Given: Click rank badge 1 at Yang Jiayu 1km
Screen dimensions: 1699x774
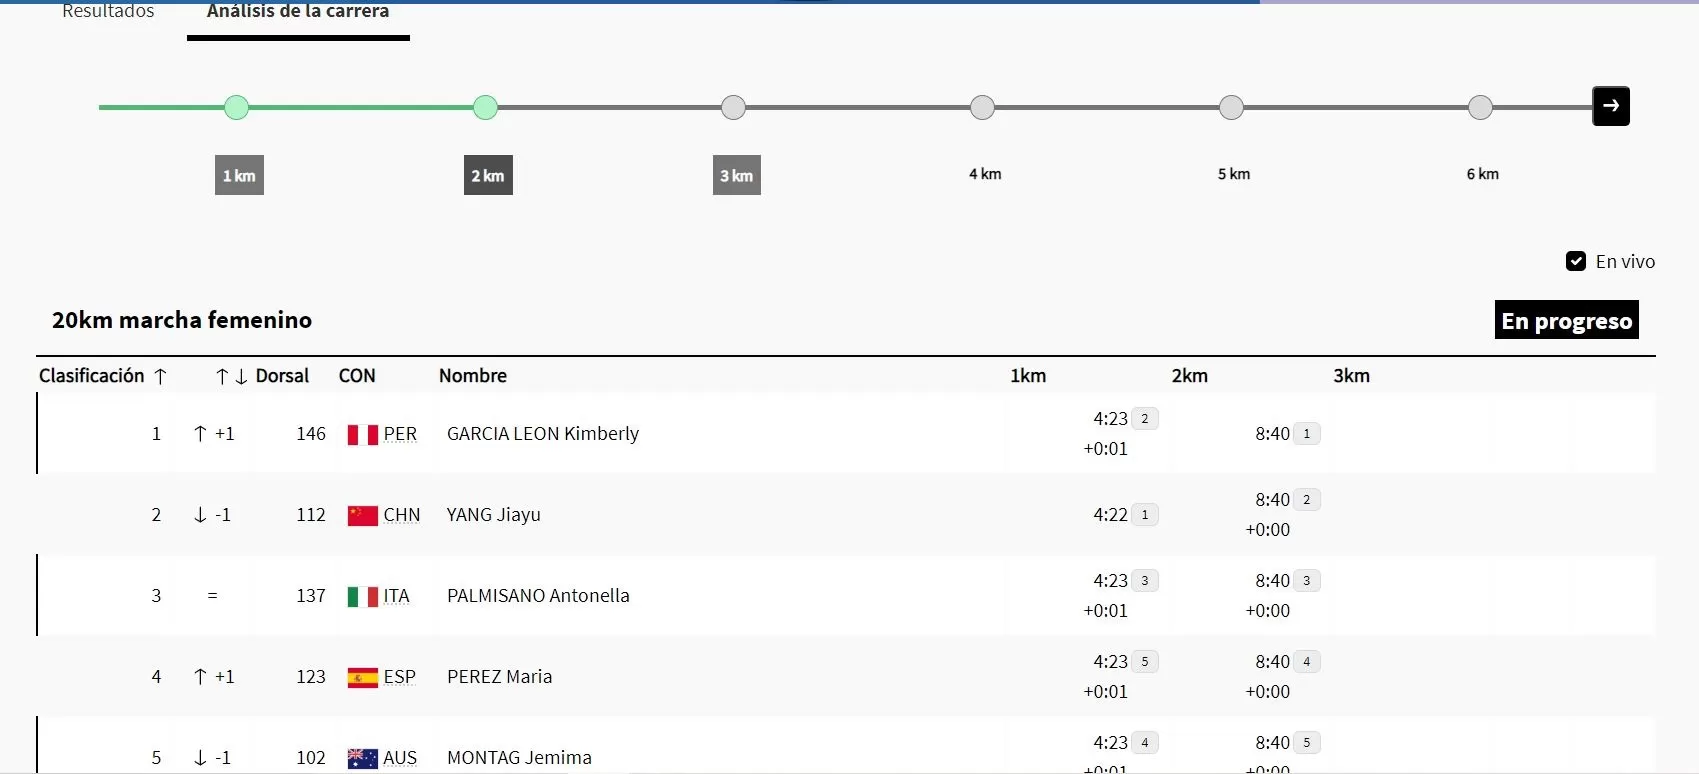Looking at the screenshot, I should (x=1145, y=514).
